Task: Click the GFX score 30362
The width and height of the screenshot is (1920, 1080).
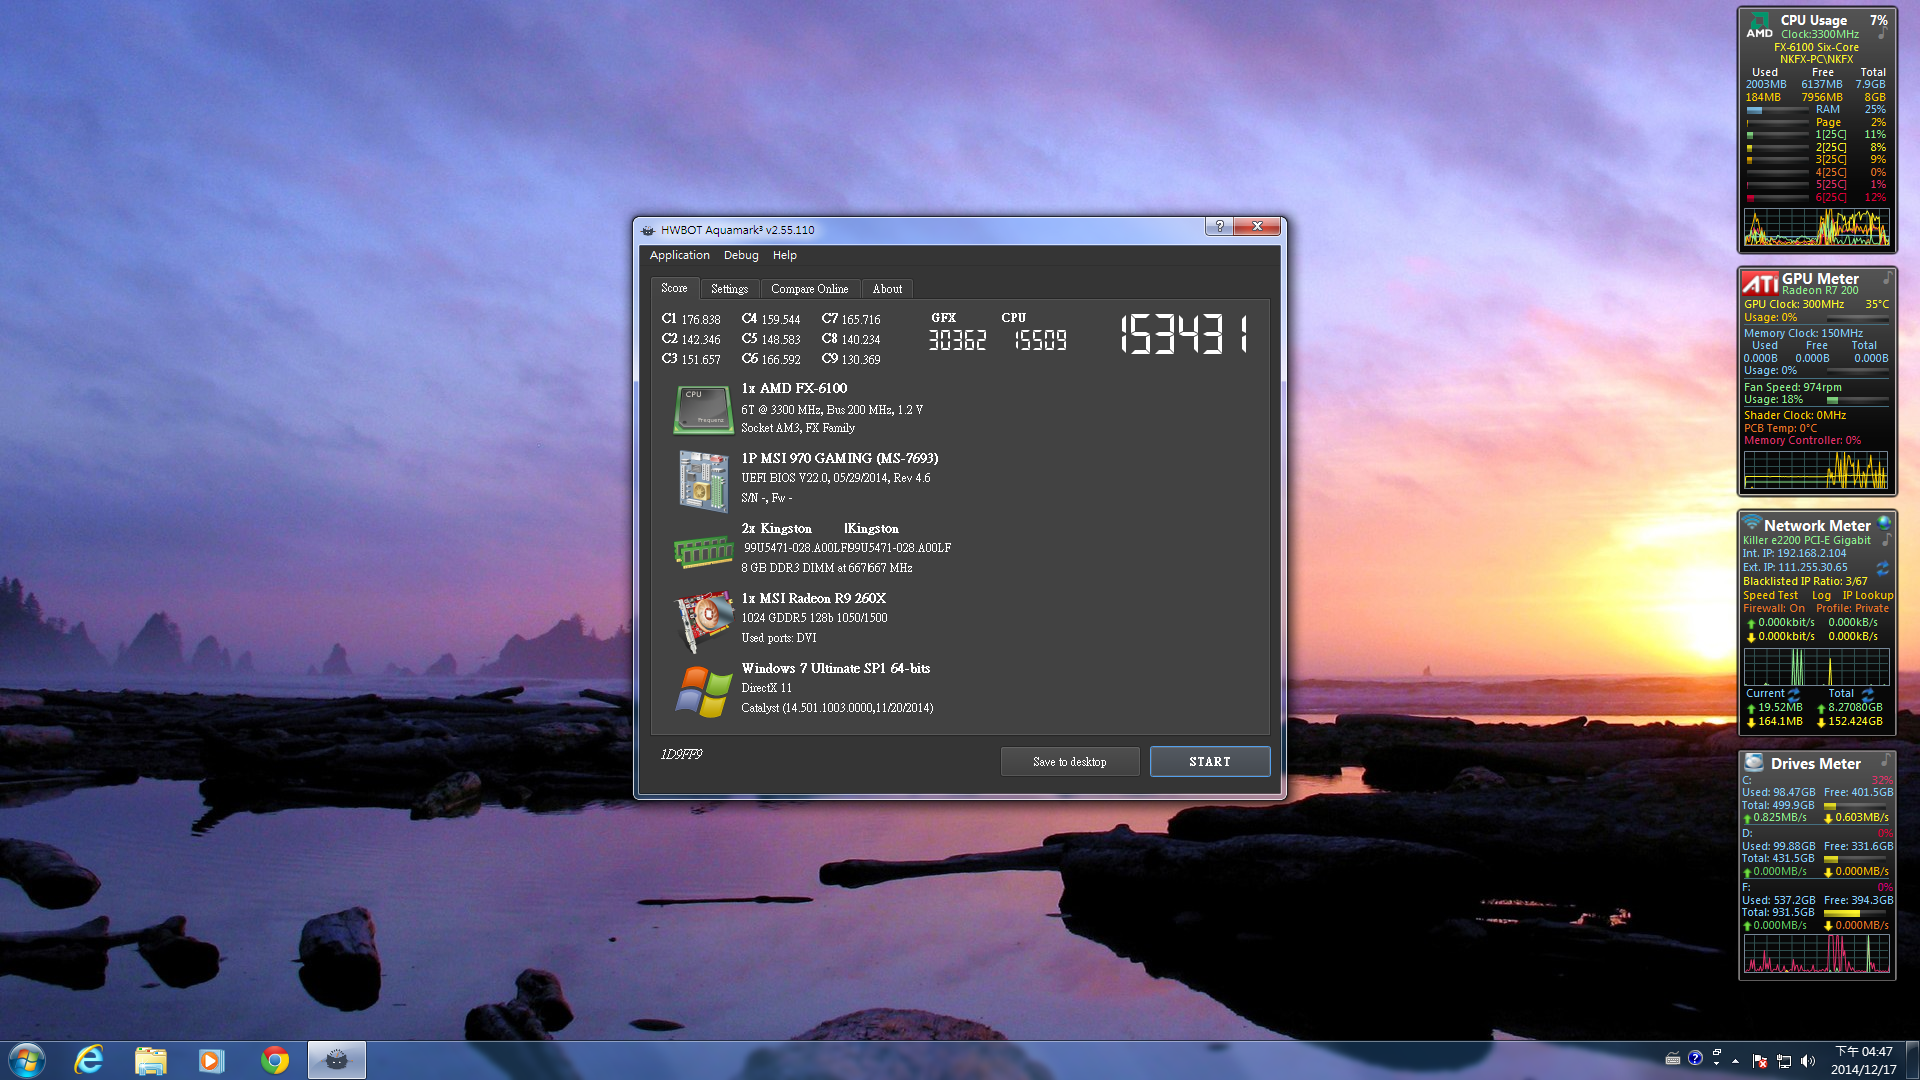Action: click(x=957, y=341)
